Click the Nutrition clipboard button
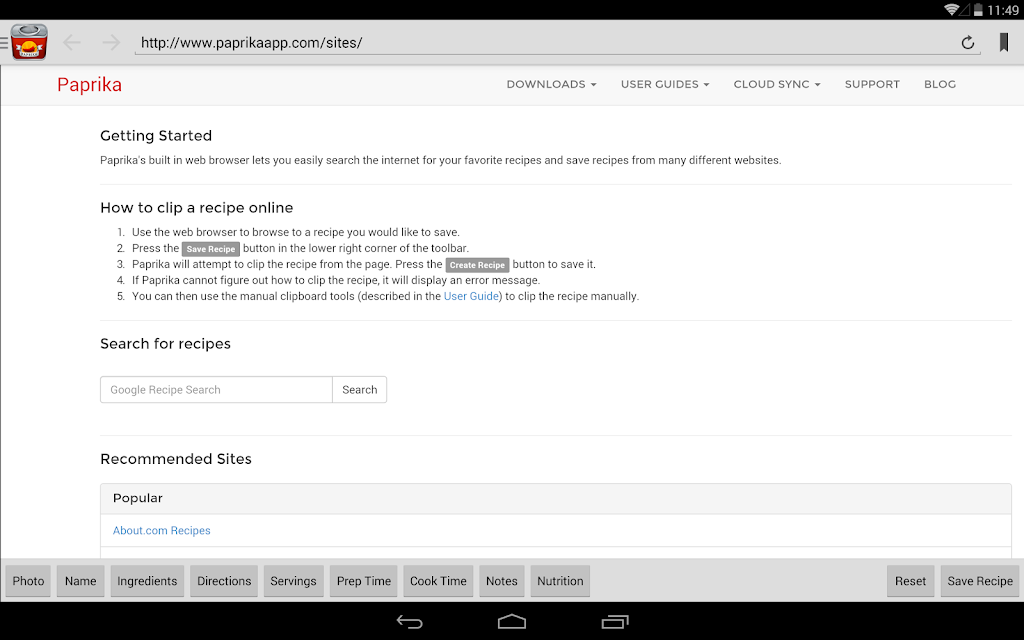The image size is (1024, 640). tap(560, 581)
